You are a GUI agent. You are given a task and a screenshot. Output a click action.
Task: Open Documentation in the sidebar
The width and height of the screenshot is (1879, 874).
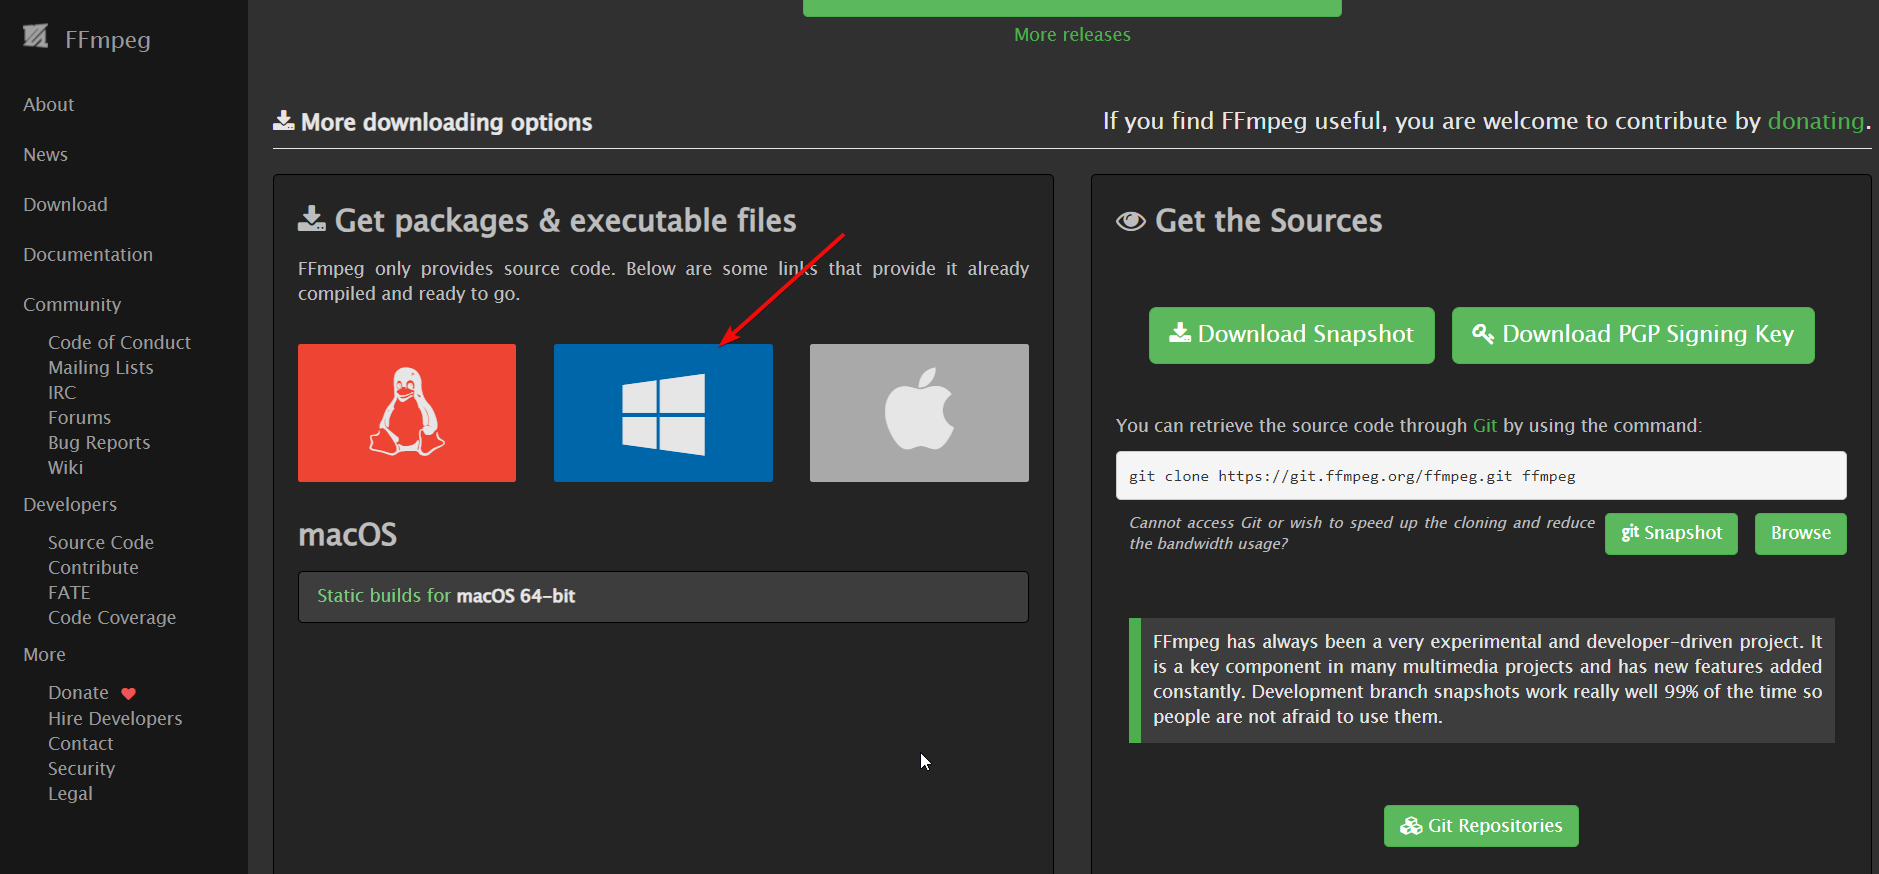click(88, 255)
